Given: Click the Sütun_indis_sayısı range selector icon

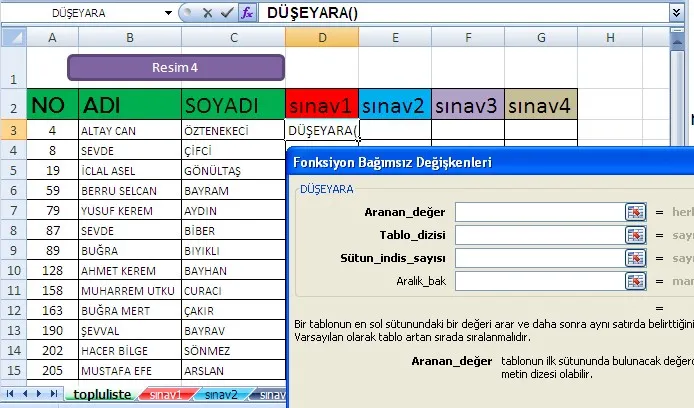Looking at the screenshot, I should click(x=634, y=258).
